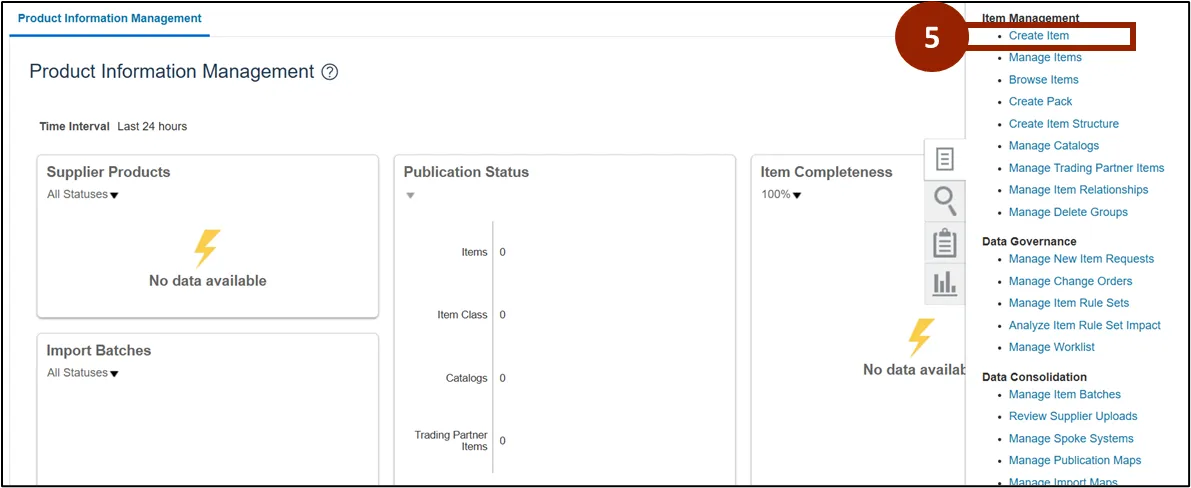This screenshot has width=1191, height=488.
Task: Click the Create Item link
Action: pyautogui.click(x=1039, y=36)
